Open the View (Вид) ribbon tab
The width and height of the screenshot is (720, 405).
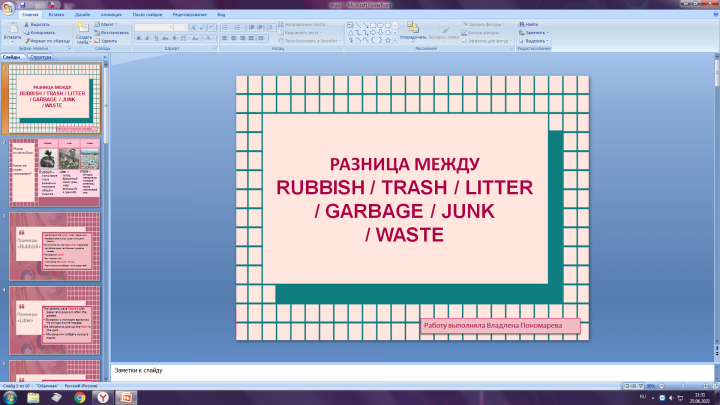tap(221, 15)
